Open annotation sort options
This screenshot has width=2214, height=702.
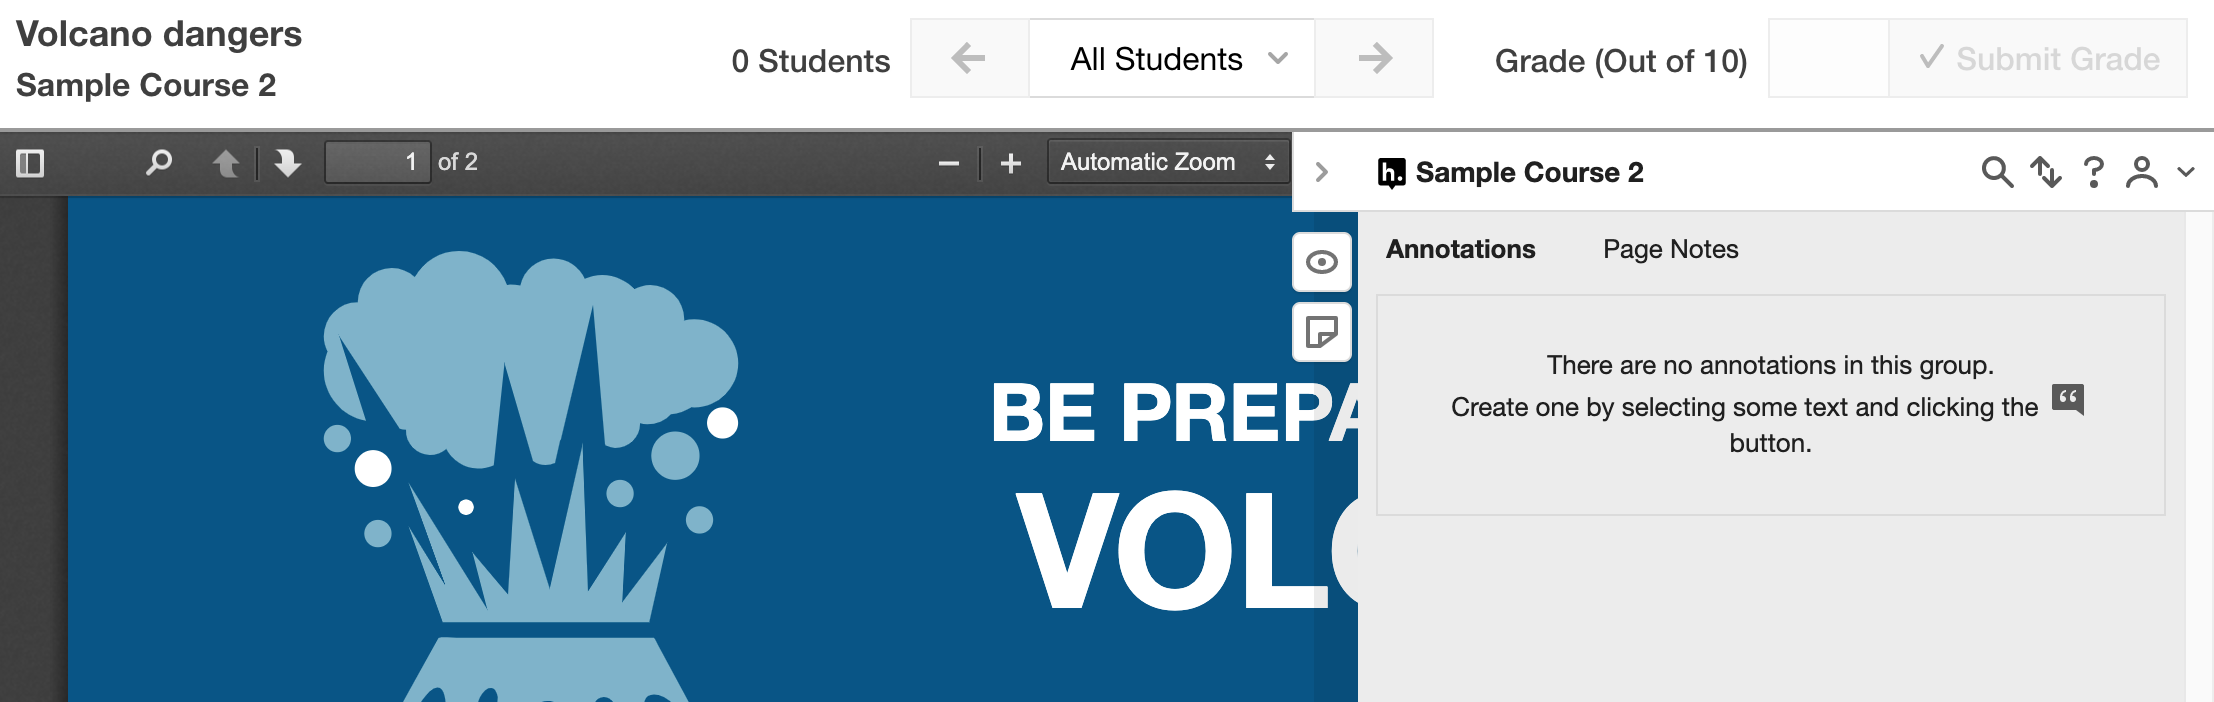click(2046, 172)
